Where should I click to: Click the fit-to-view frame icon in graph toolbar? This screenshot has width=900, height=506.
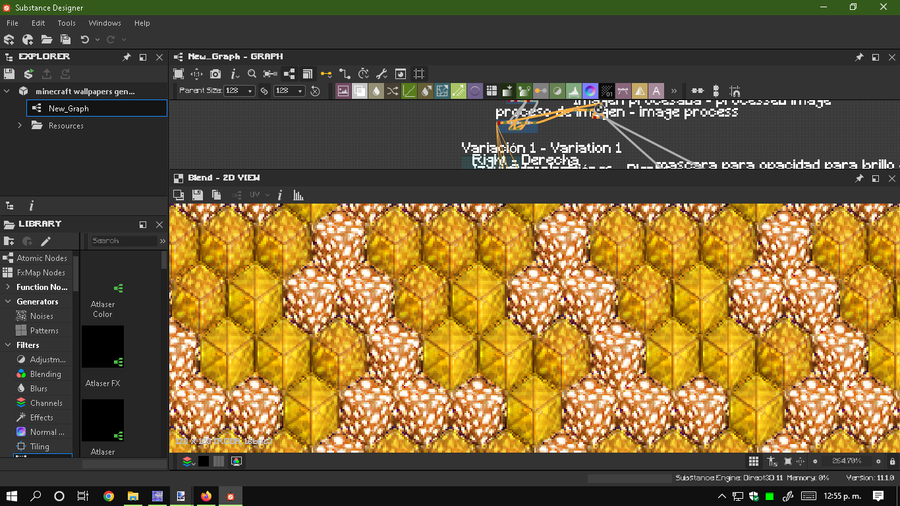click(179, 74)
